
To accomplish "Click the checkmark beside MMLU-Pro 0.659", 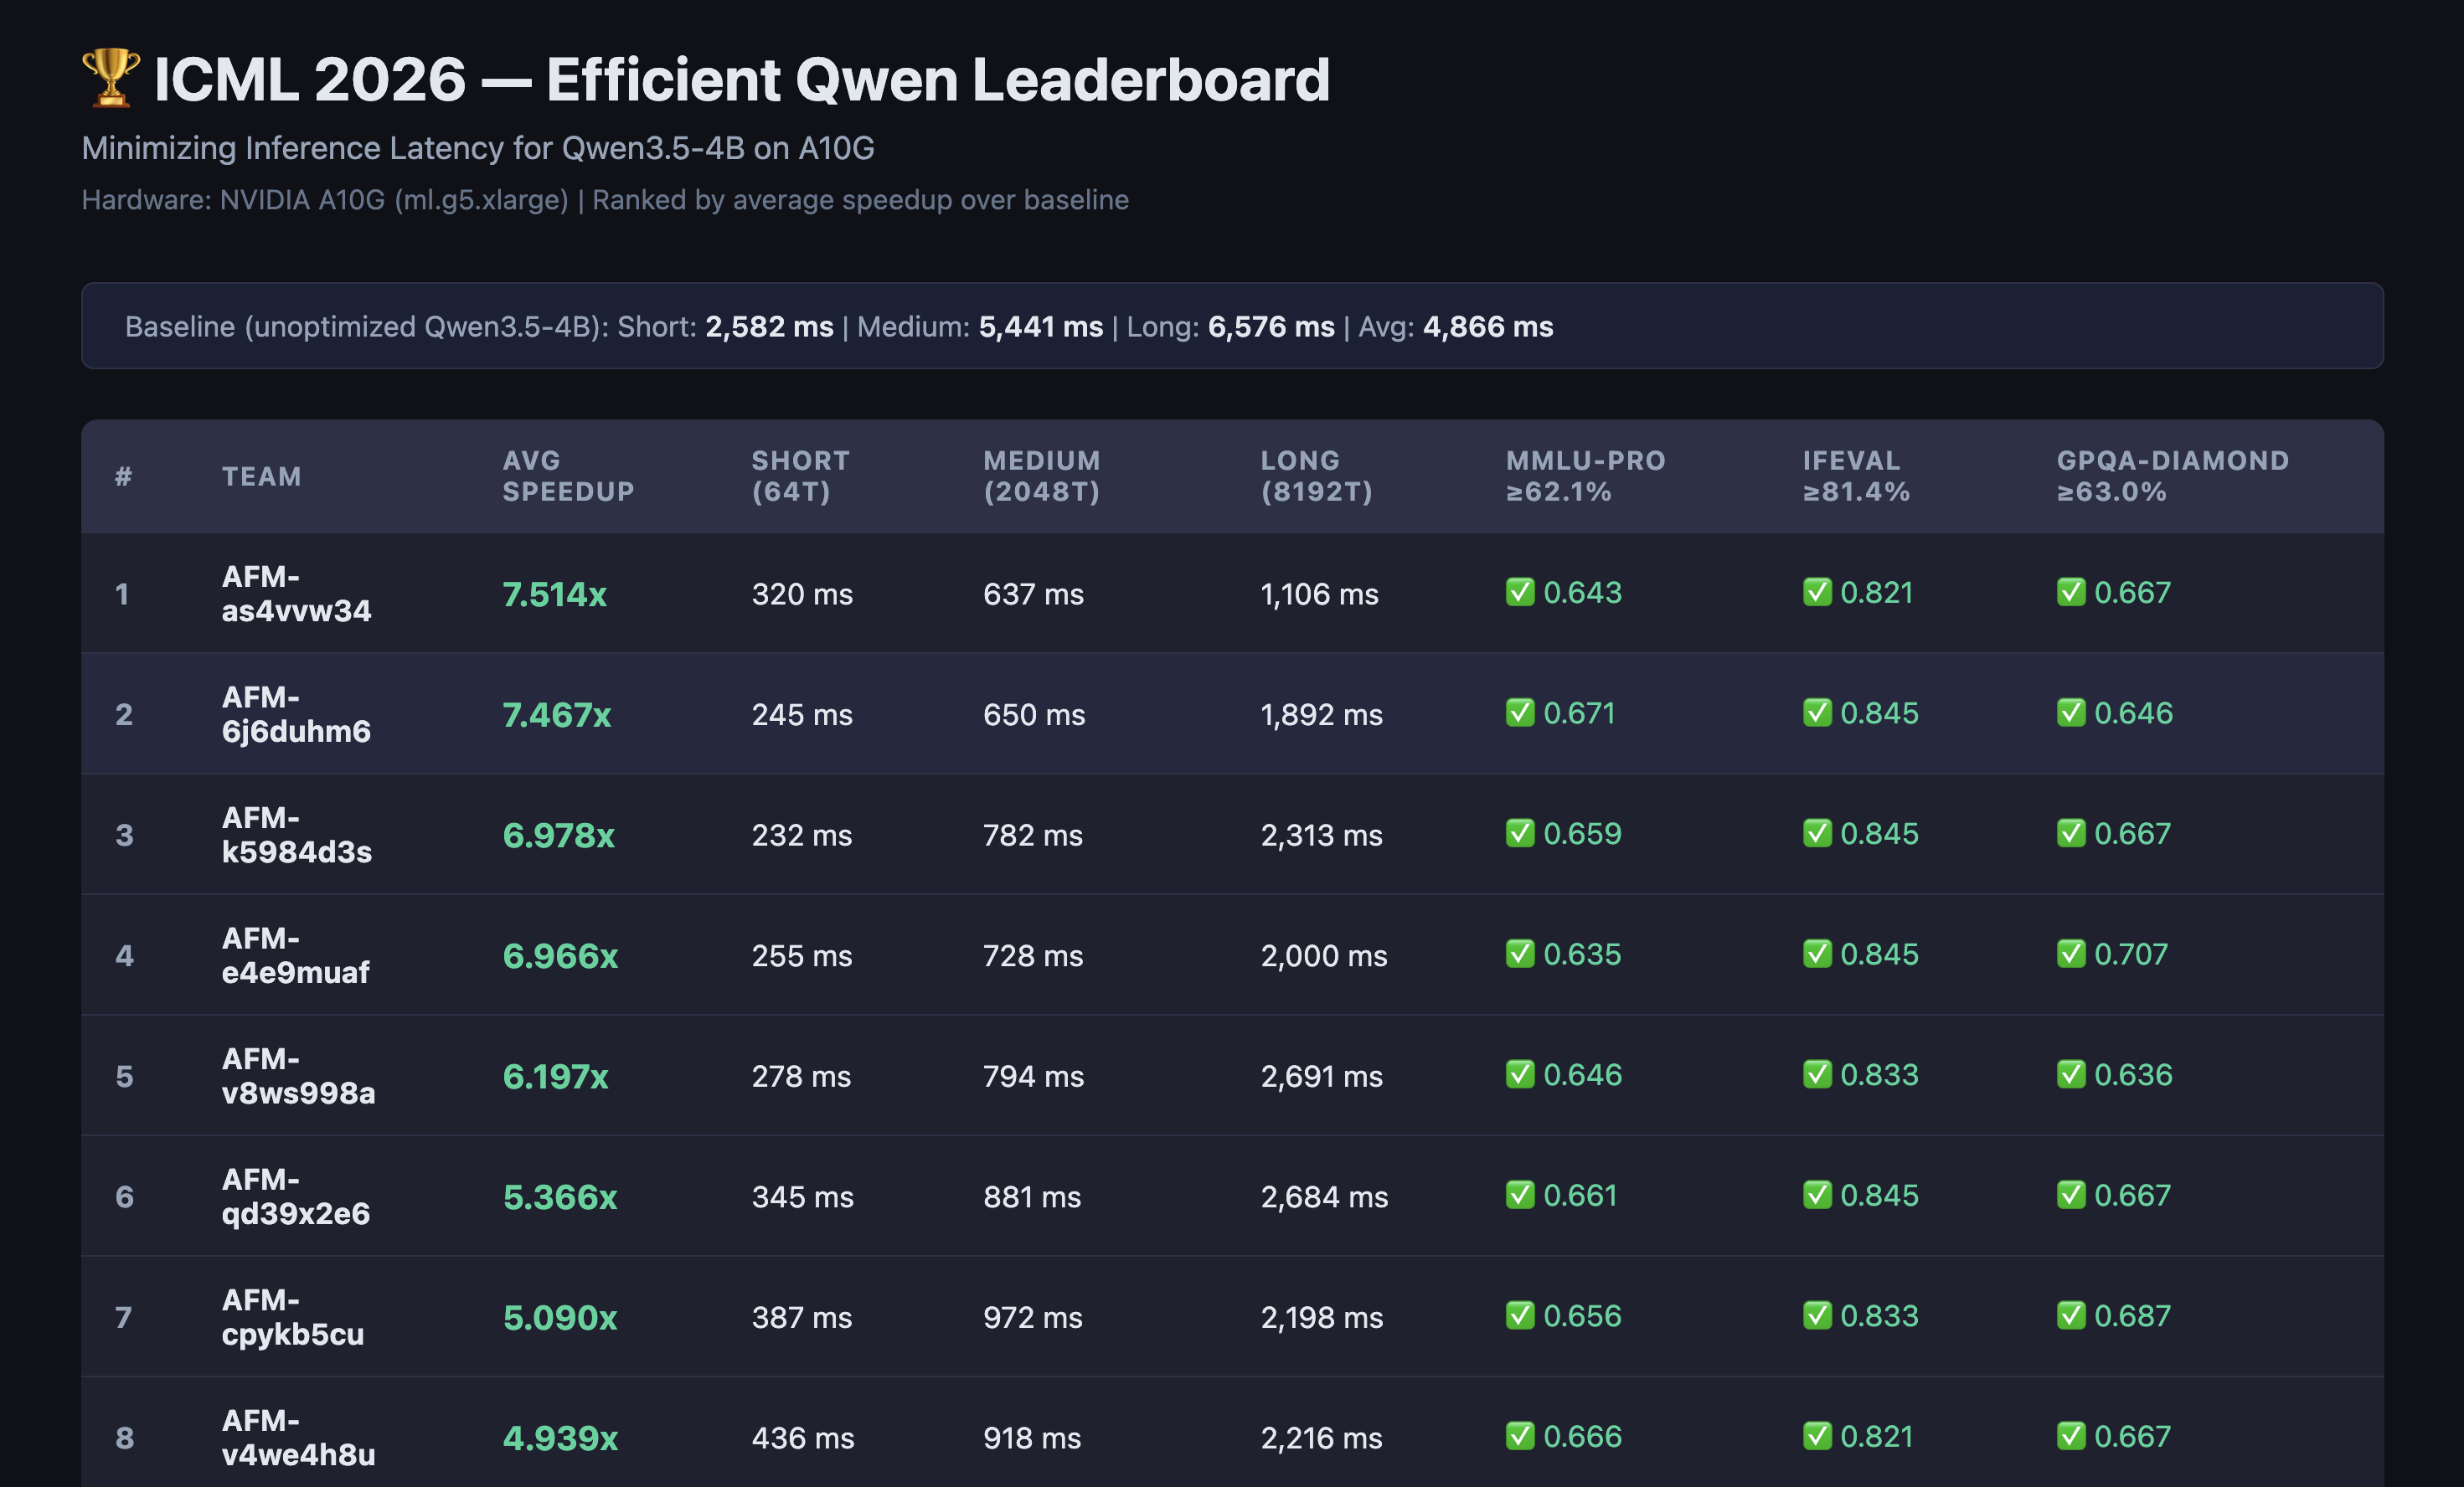I will pyautogui.click(x=1520, y=833).
